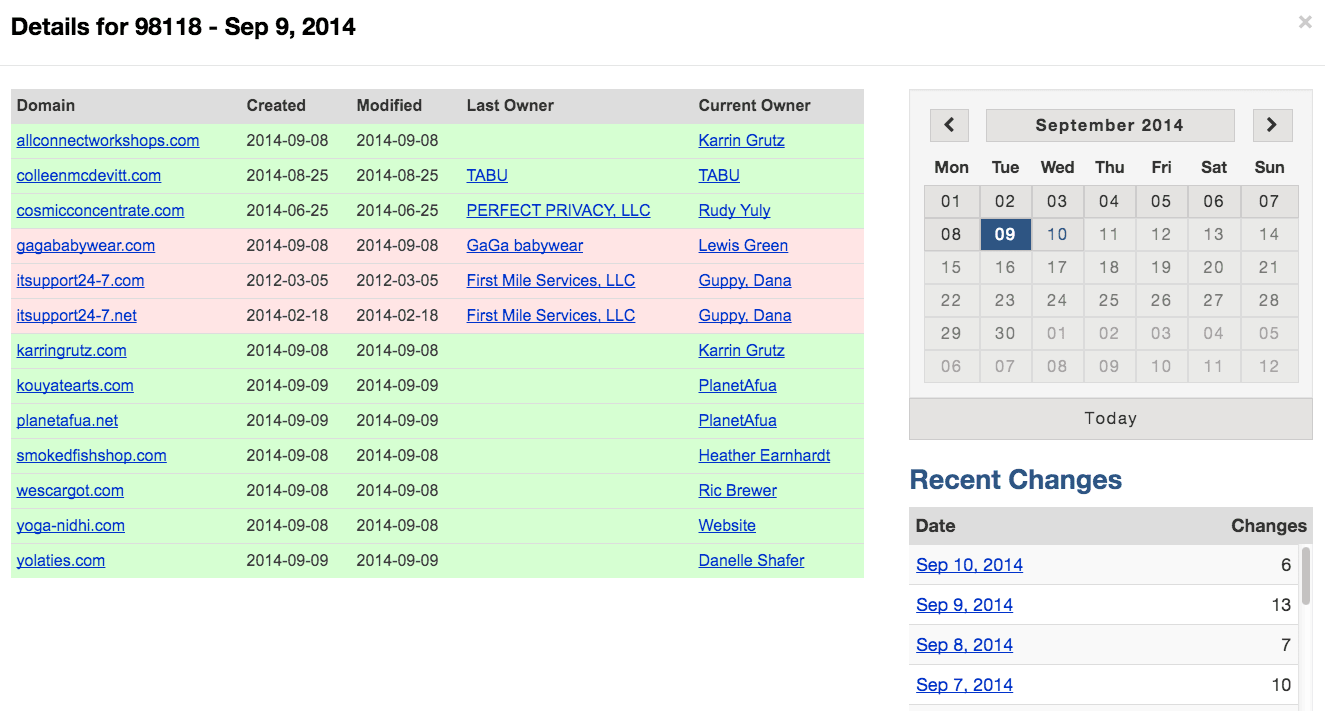Click the Last Owner column header
The height and width of the screenshot is (711, 1325).
coord(510,105)
